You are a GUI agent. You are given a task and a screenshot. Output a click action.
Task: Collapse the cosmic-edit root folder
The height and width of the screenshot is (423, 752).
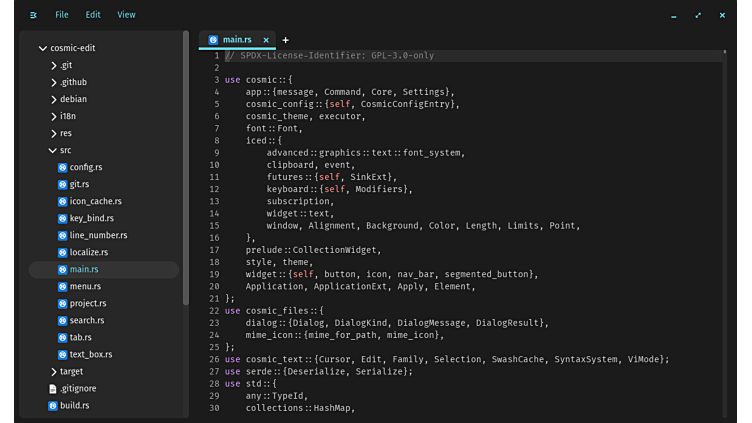[x=42, y=48]
